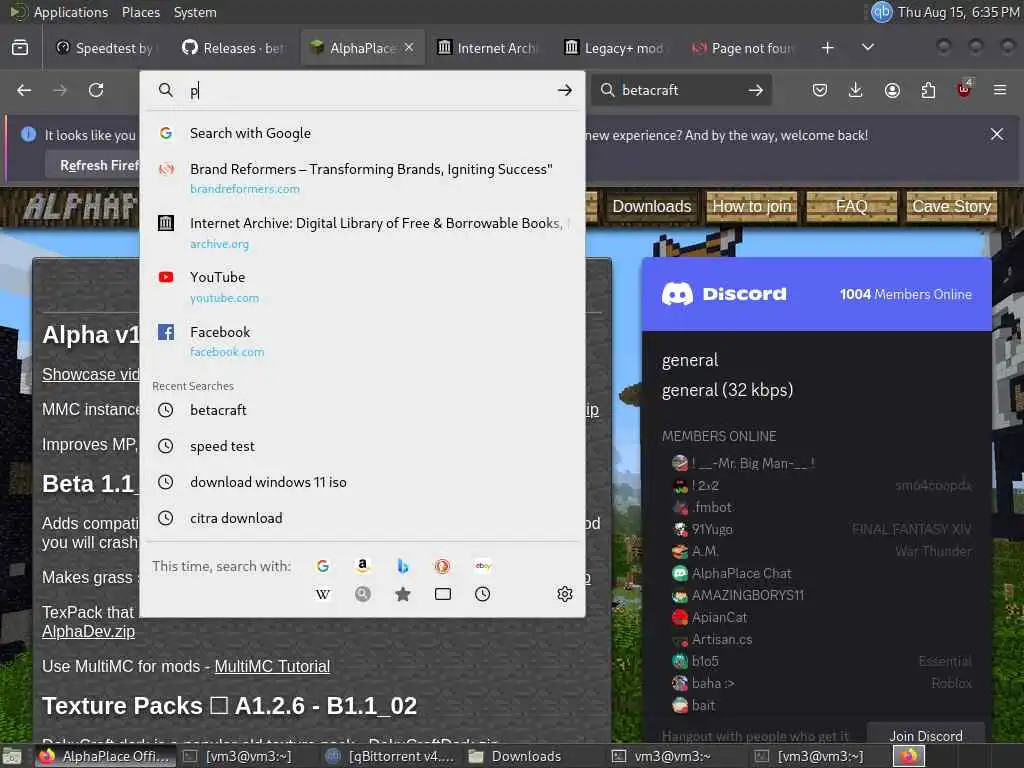
Task: Search this time with eBay icon
Action: [483, 566]
